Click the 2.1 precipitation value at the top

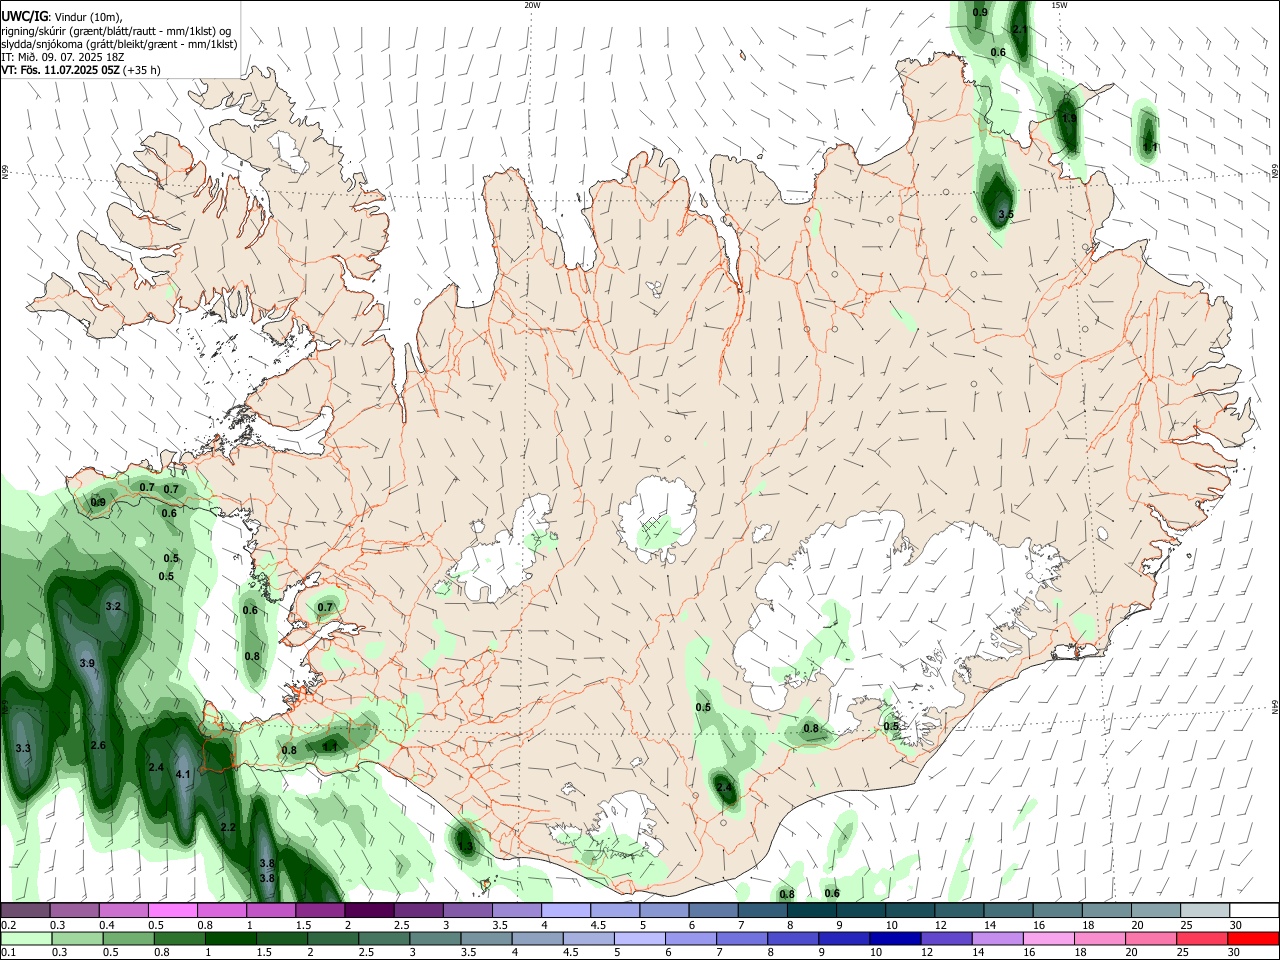1019,30
